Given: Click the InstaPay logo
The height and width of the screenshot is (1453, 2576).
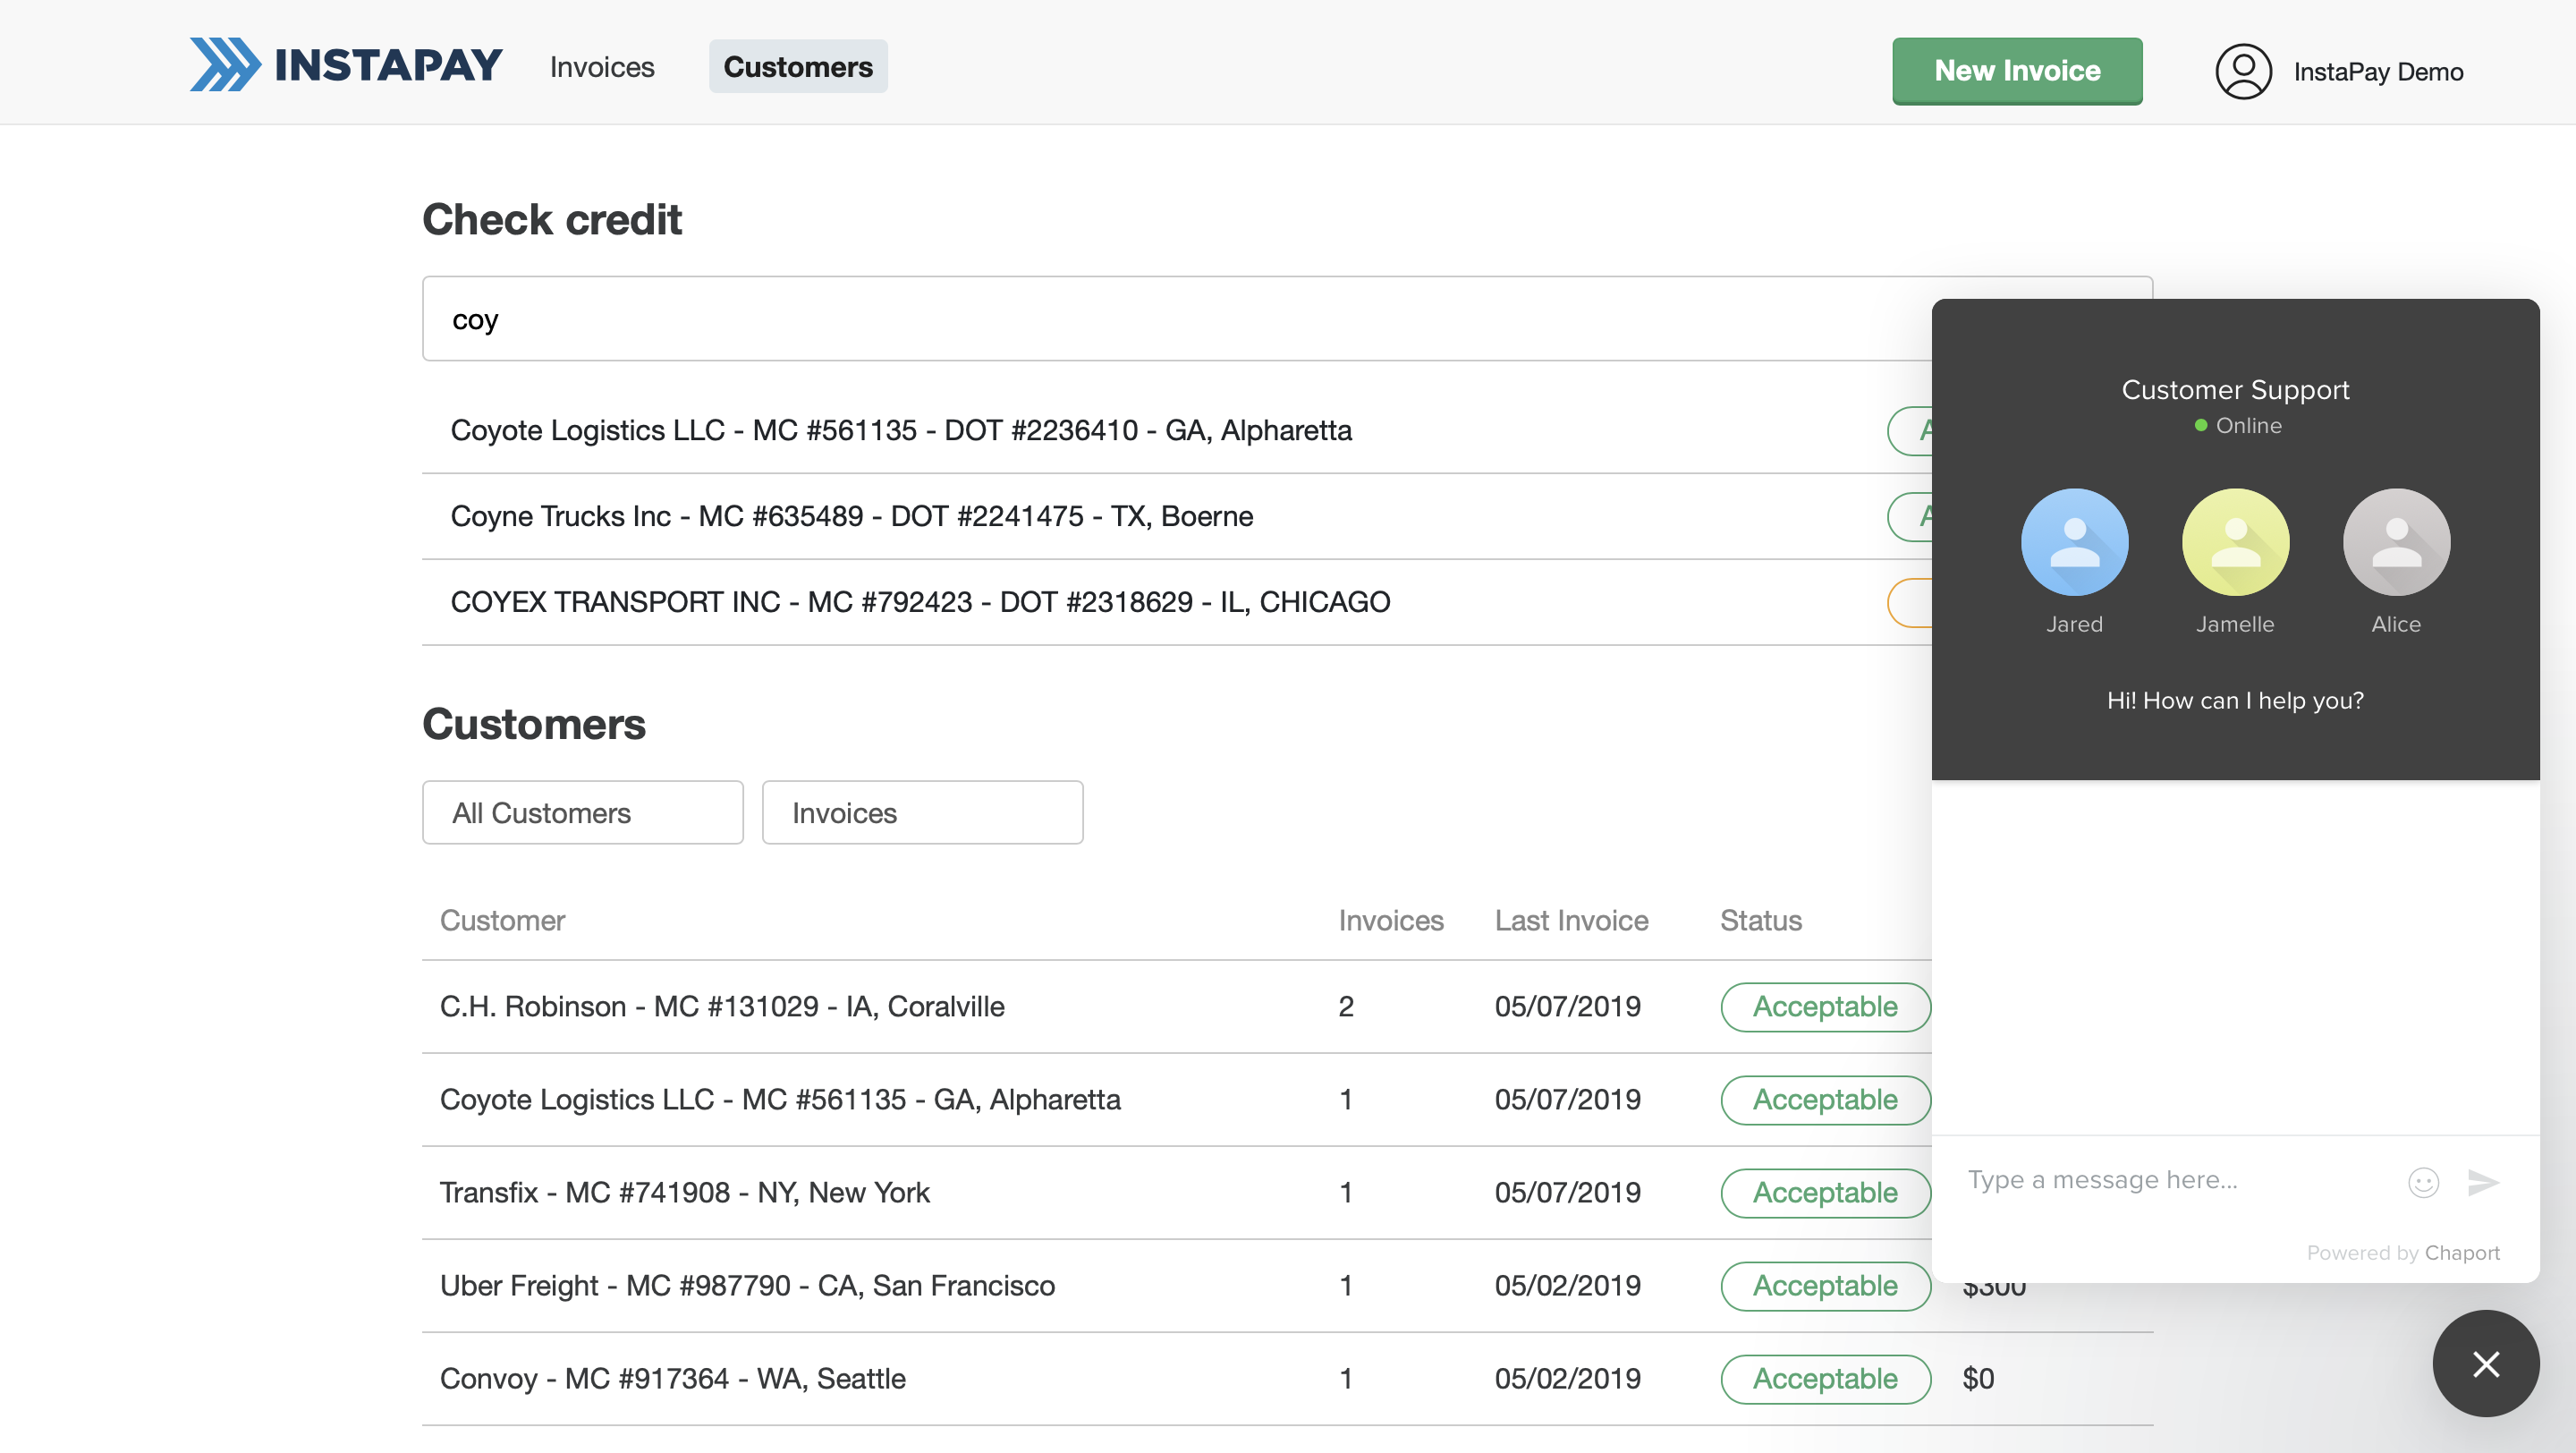Looking at the screenshot, I should click(346, 66).
